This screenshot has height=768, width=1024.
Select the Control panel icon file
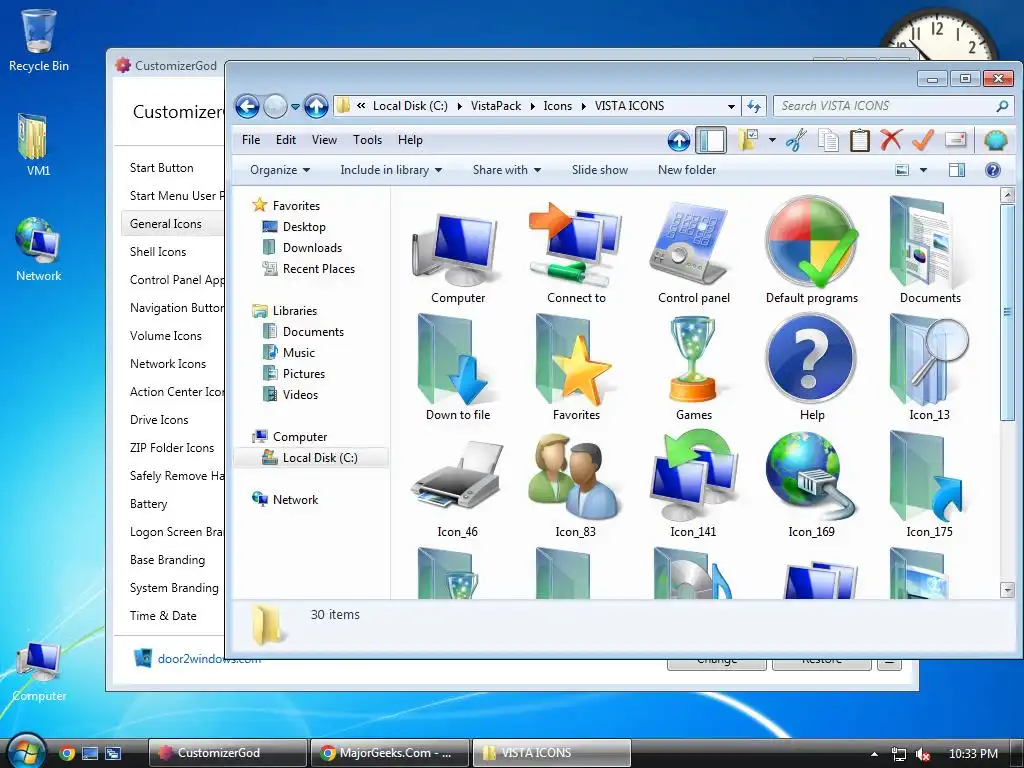pyautogui.click(x=694, y=253)
